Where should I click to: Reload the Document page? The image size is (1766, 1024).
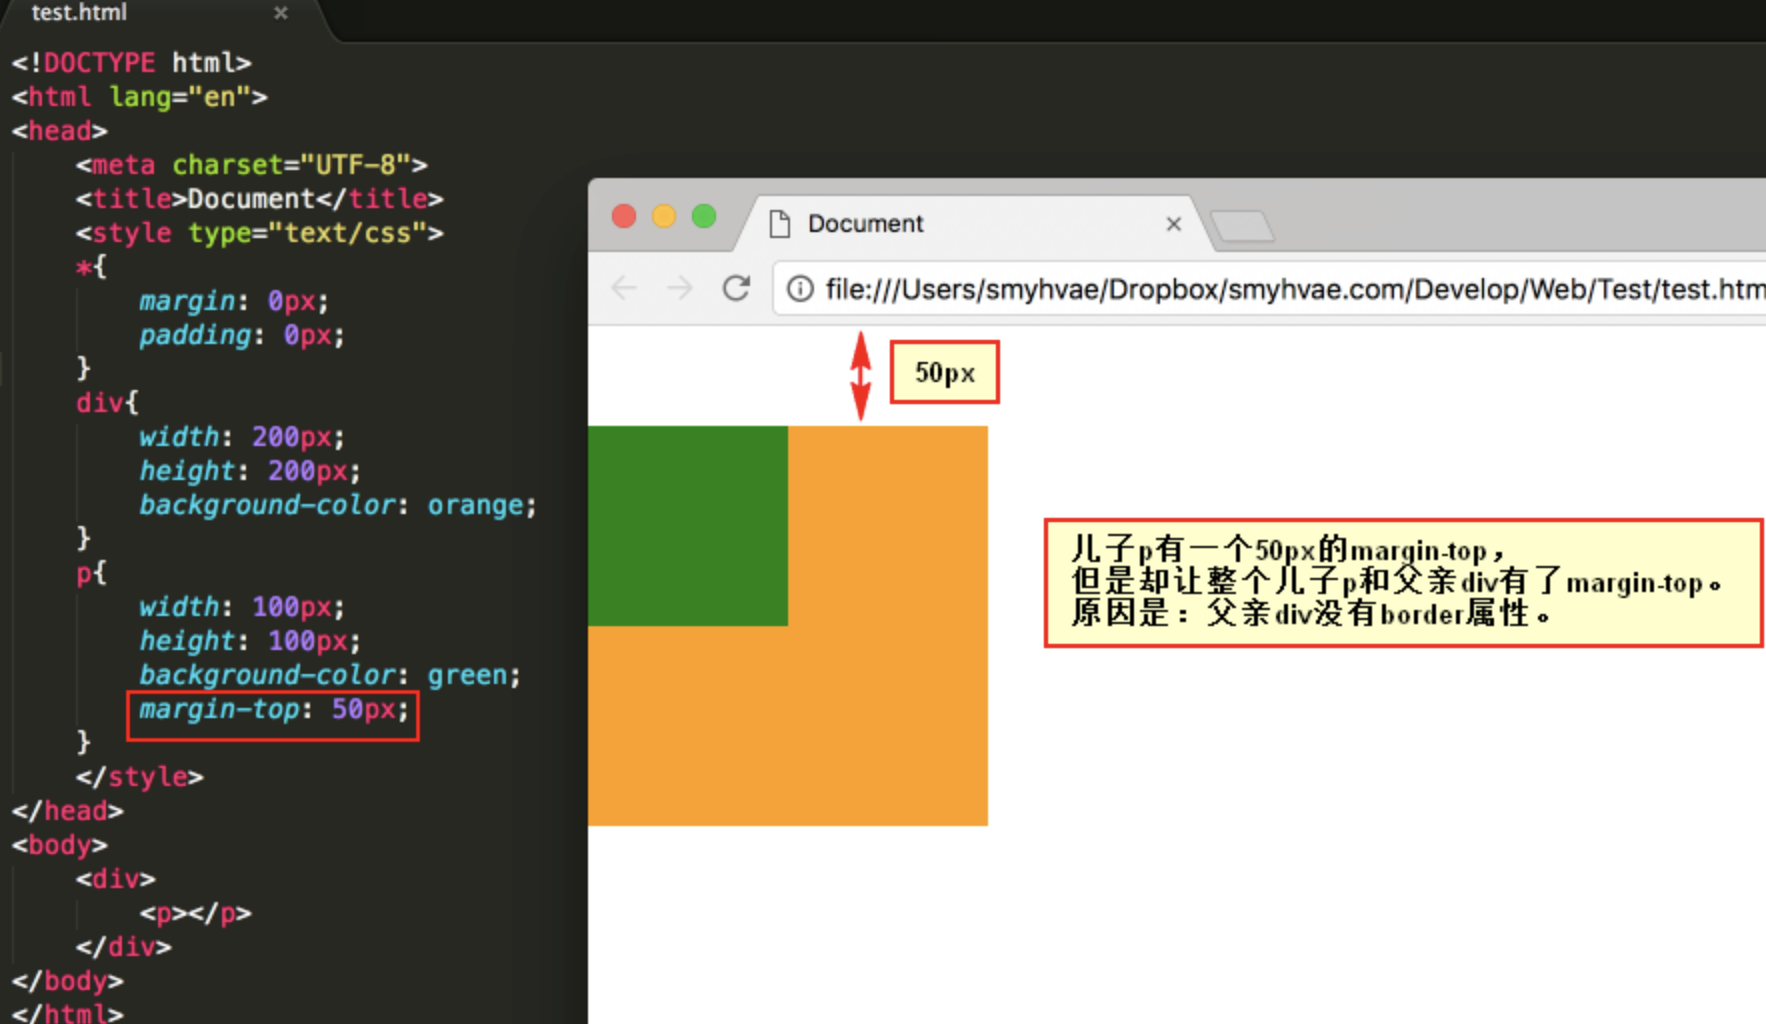[x=737, y=289]
